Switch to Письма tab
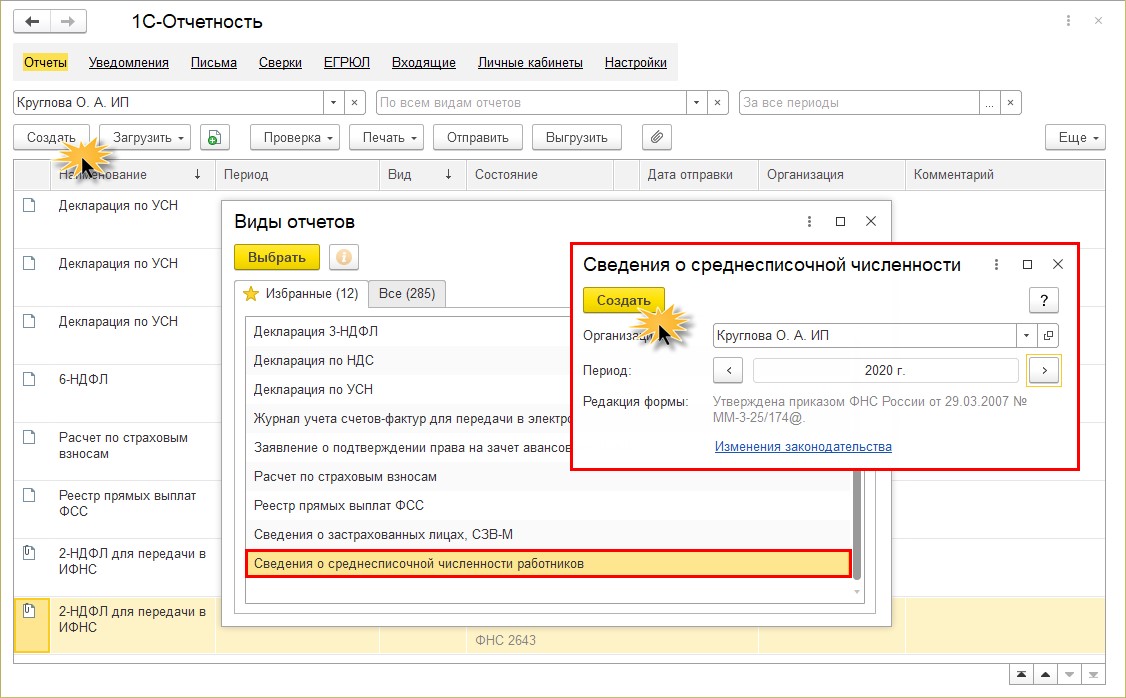The height and width of the screenshot is (698, 1126). 213,62
